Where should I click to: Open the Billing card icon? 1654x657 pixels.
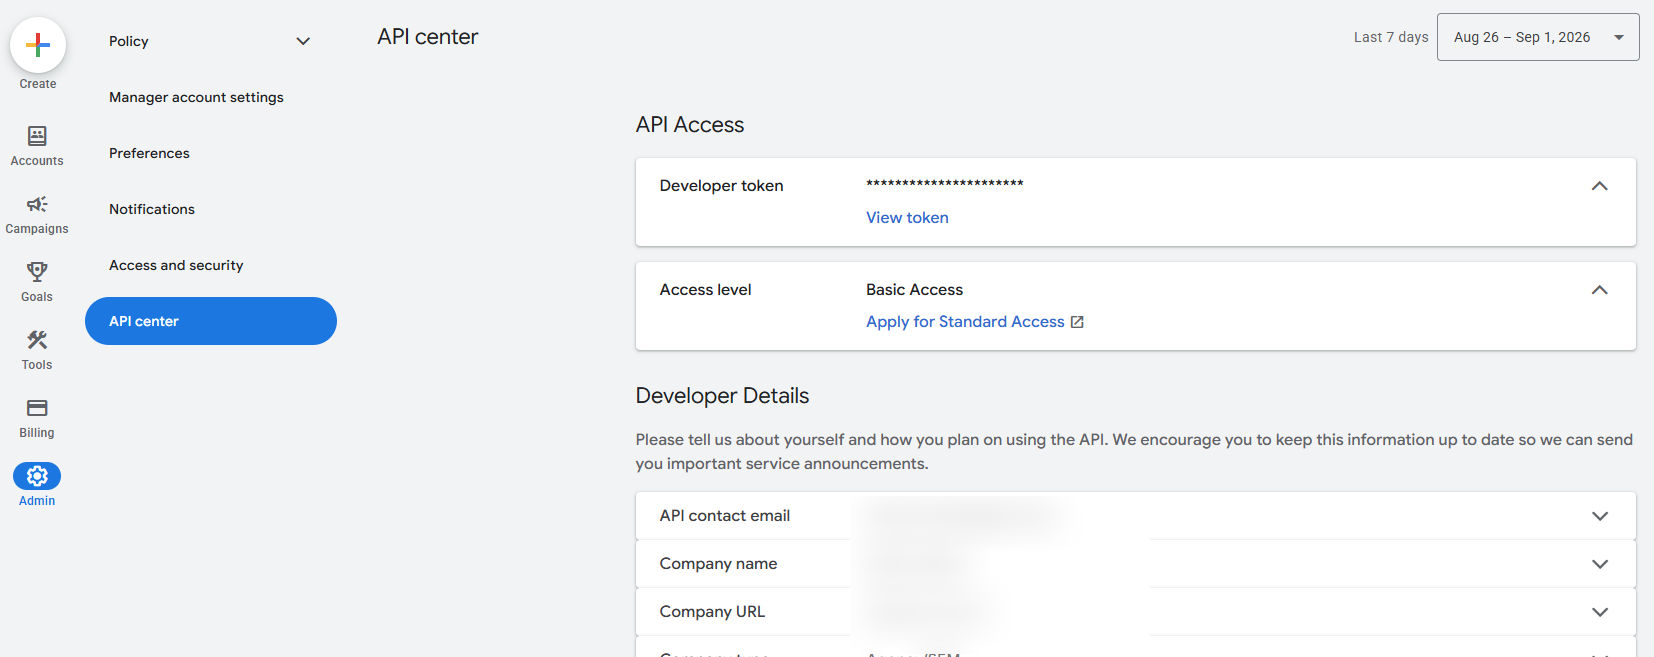pyautogui.click(x=37, y=408)
